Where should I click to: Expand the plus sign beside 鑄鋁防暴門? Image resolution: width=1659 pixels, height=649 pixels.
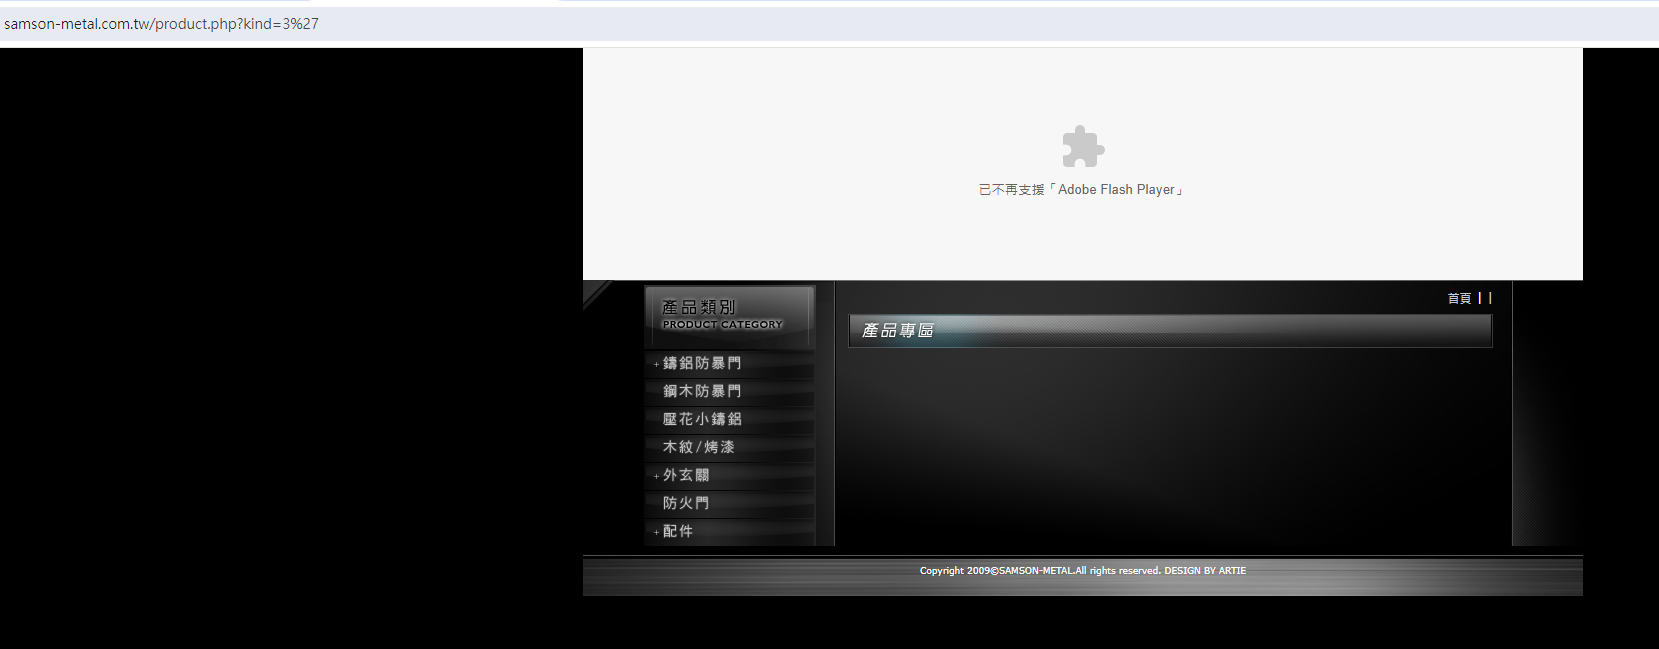tap(656, 364)
